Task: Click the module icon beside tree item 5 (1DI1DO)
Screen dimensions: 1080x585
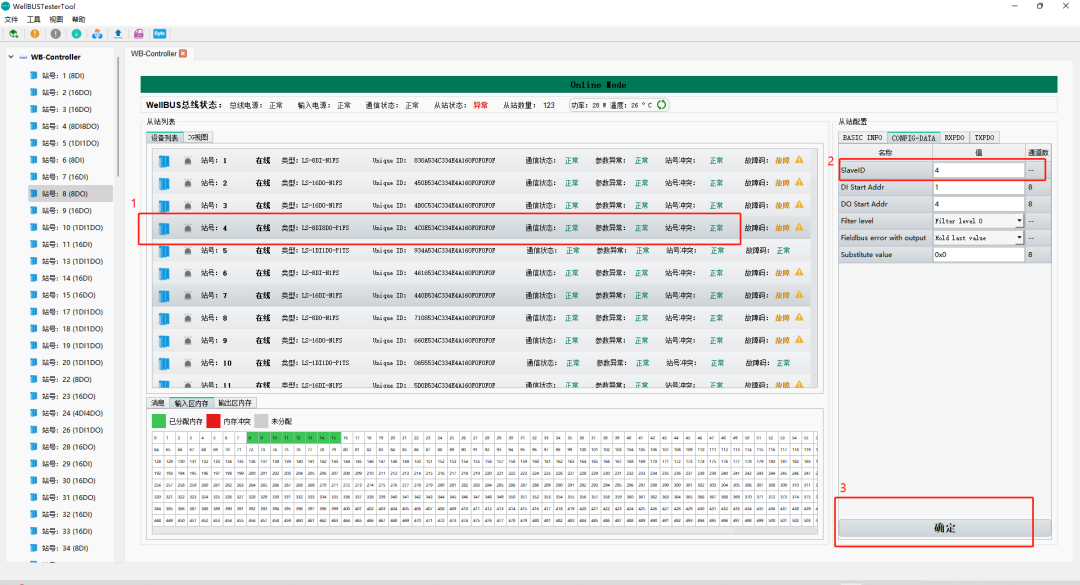Action: click(x=34, y=143)
